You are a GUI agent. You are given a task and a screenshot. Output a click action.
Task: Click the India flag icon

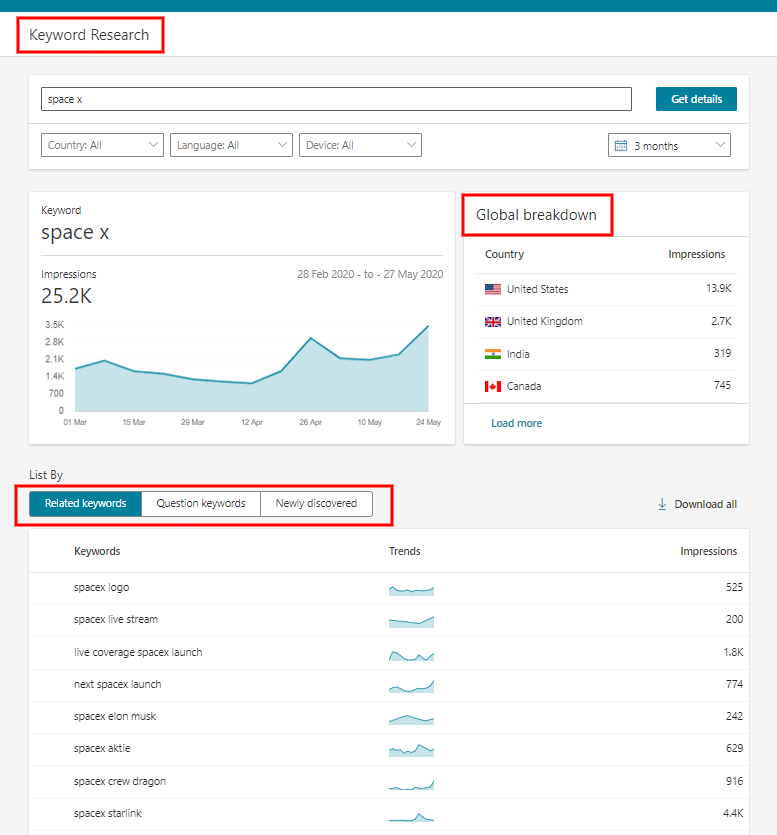pyautogui.click(x=493, y=354)
